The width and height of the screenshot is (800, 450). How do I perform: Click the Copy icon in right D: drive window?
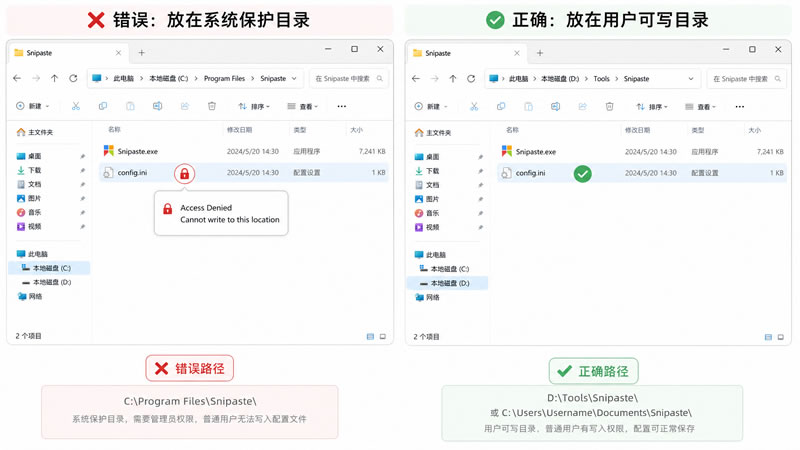click(x=501, y=107)
